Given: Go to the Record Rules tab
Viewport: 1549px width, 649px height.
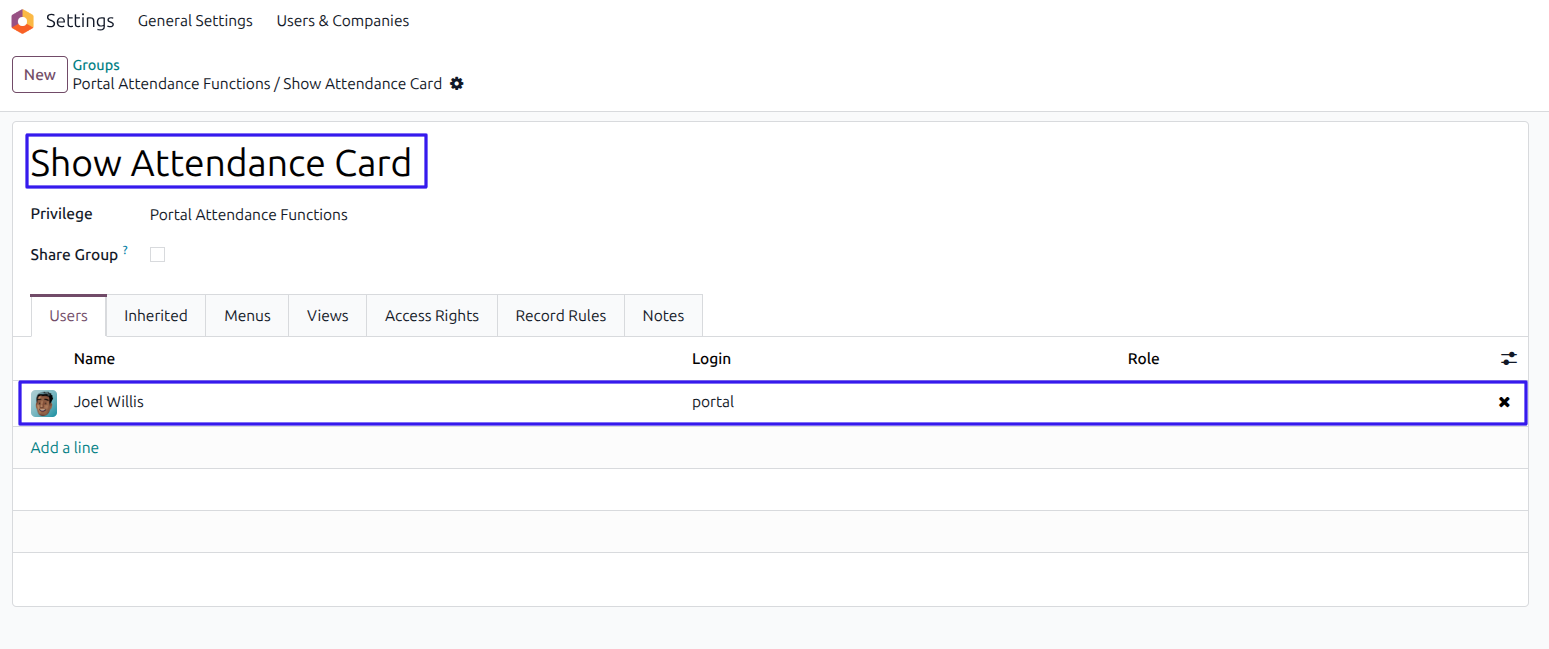Looking at the screenshot, I should [561, 315].
